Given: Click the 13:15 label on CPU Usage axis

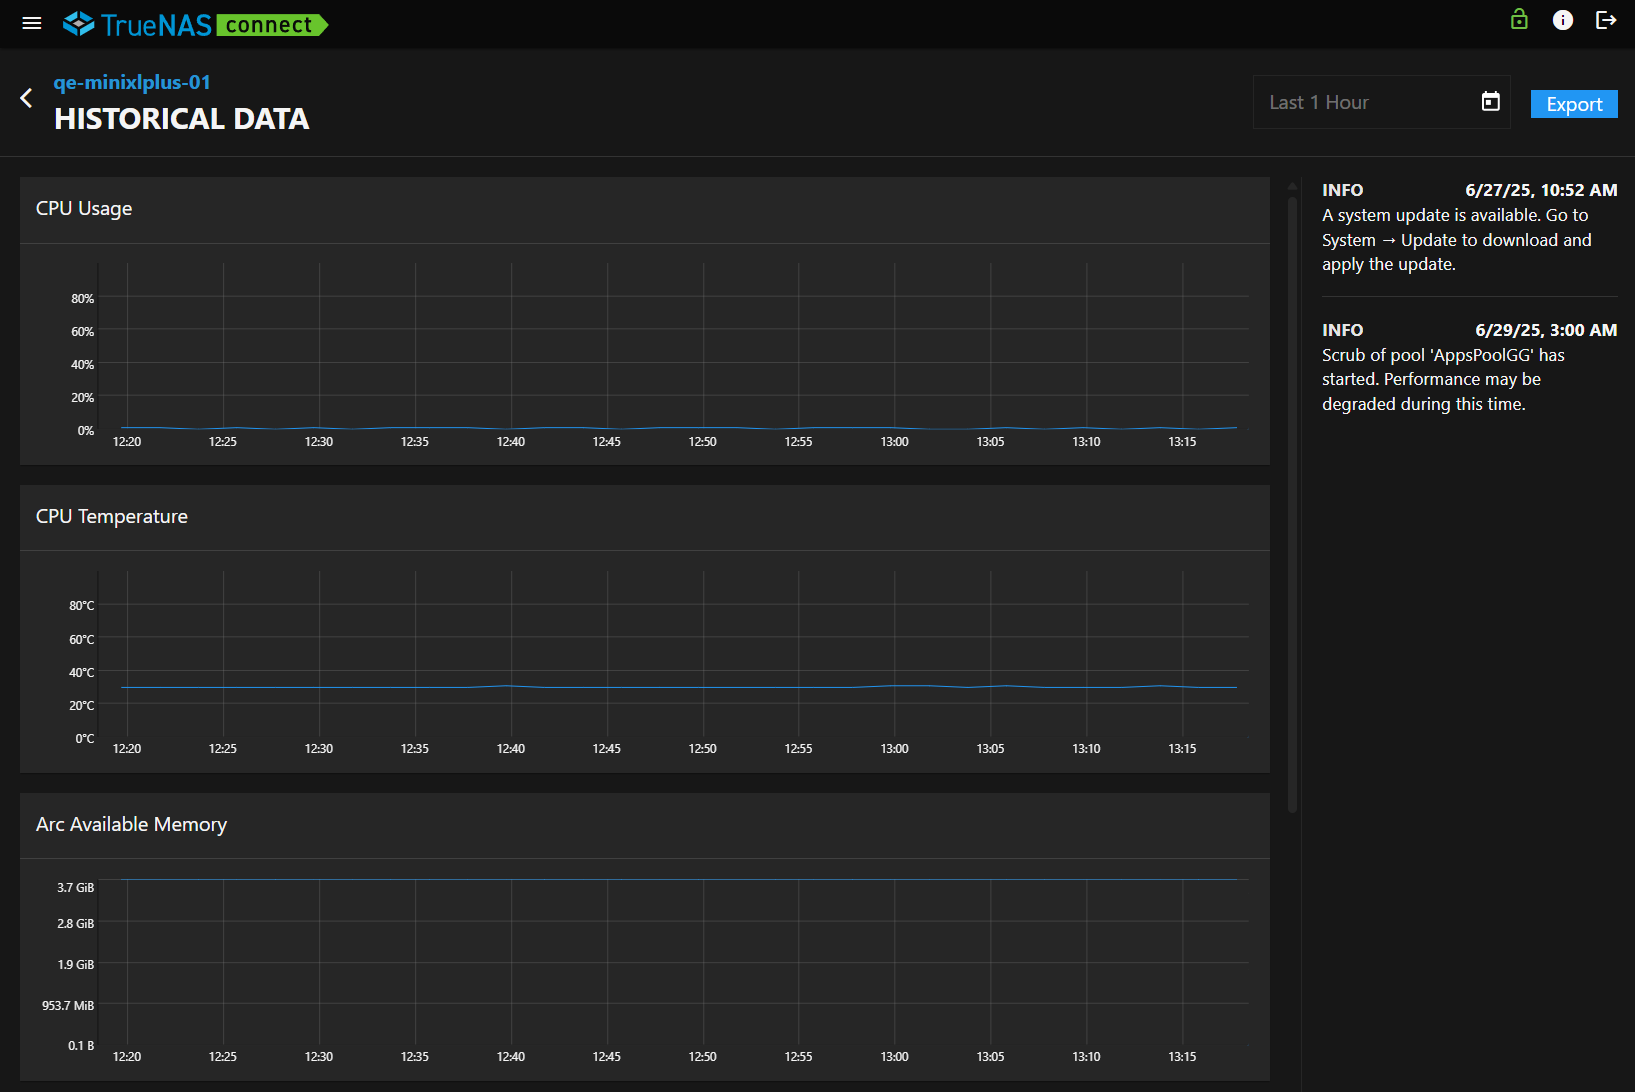Looking at the screenshot, I should pyautogui.click(x=1182, y=442).
